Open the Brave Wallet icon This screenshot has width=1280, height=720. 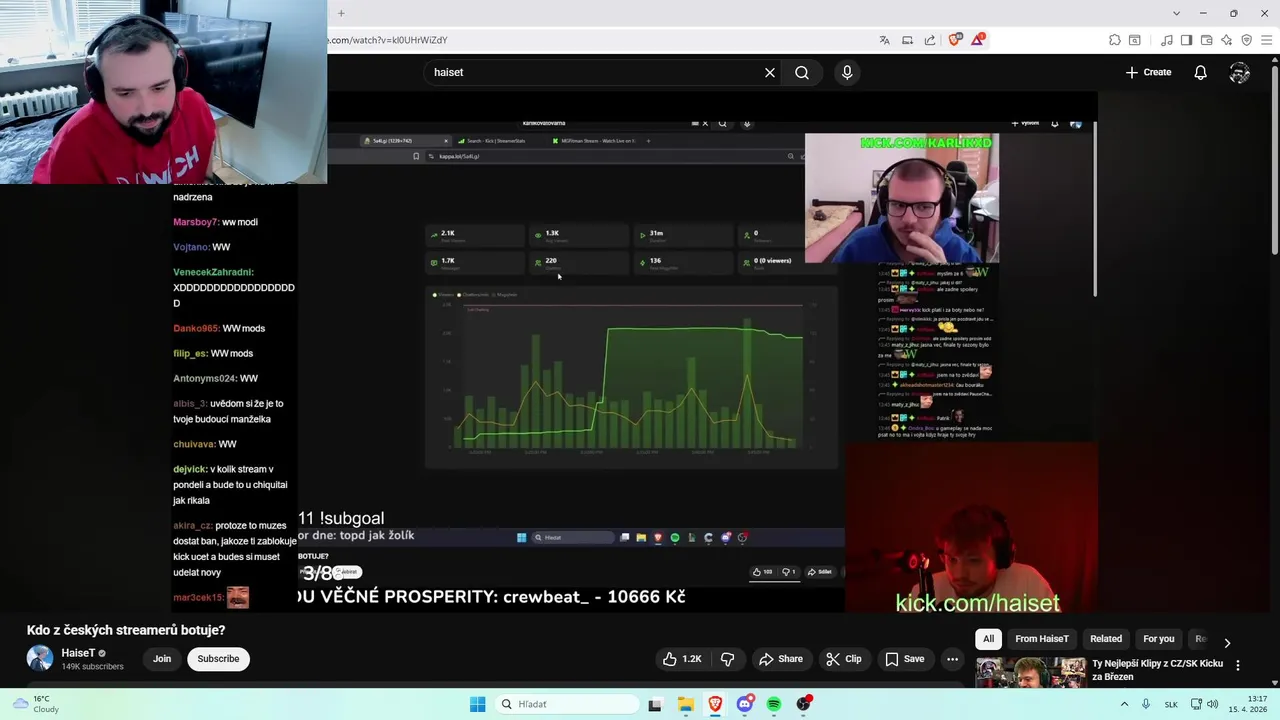[x=1206, y=40]
